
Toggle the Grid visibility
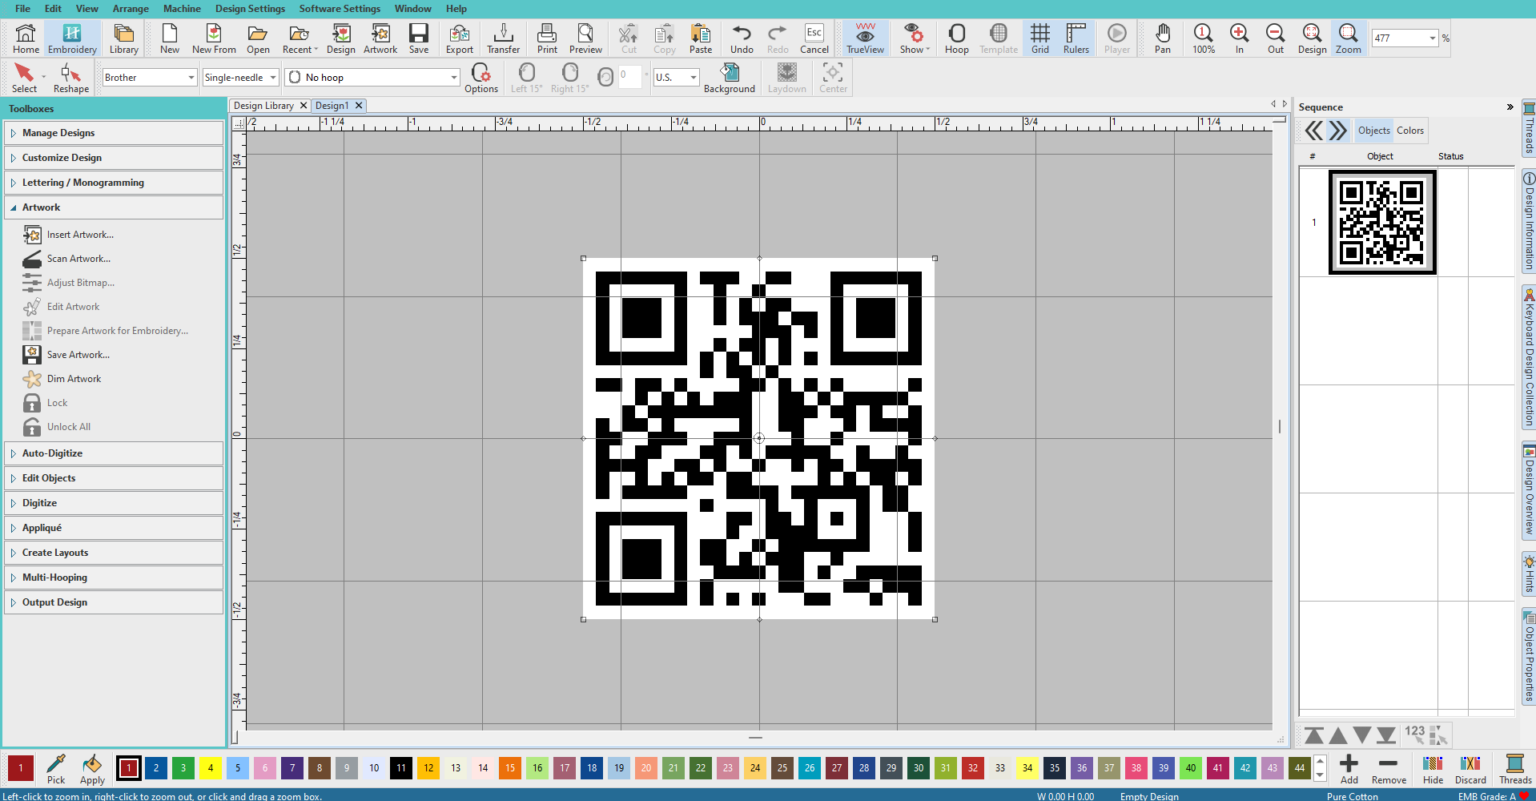1040,38
